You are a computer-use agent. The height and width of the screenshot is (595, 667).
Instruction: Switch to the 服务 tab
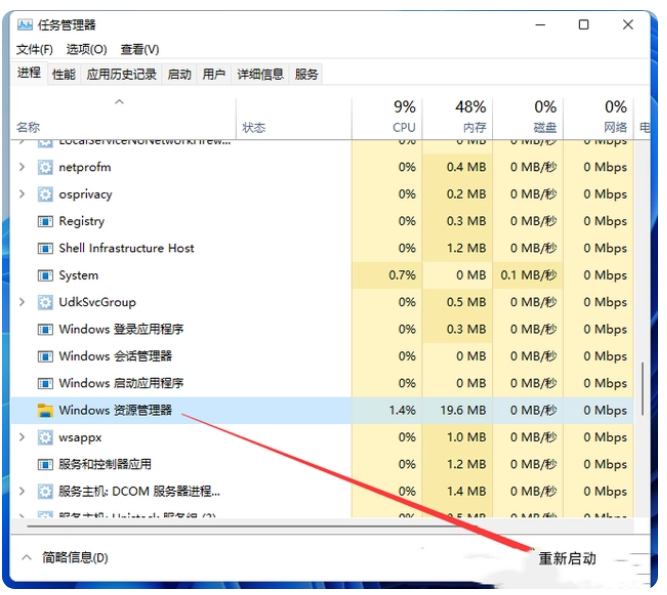tap(306, 74)
